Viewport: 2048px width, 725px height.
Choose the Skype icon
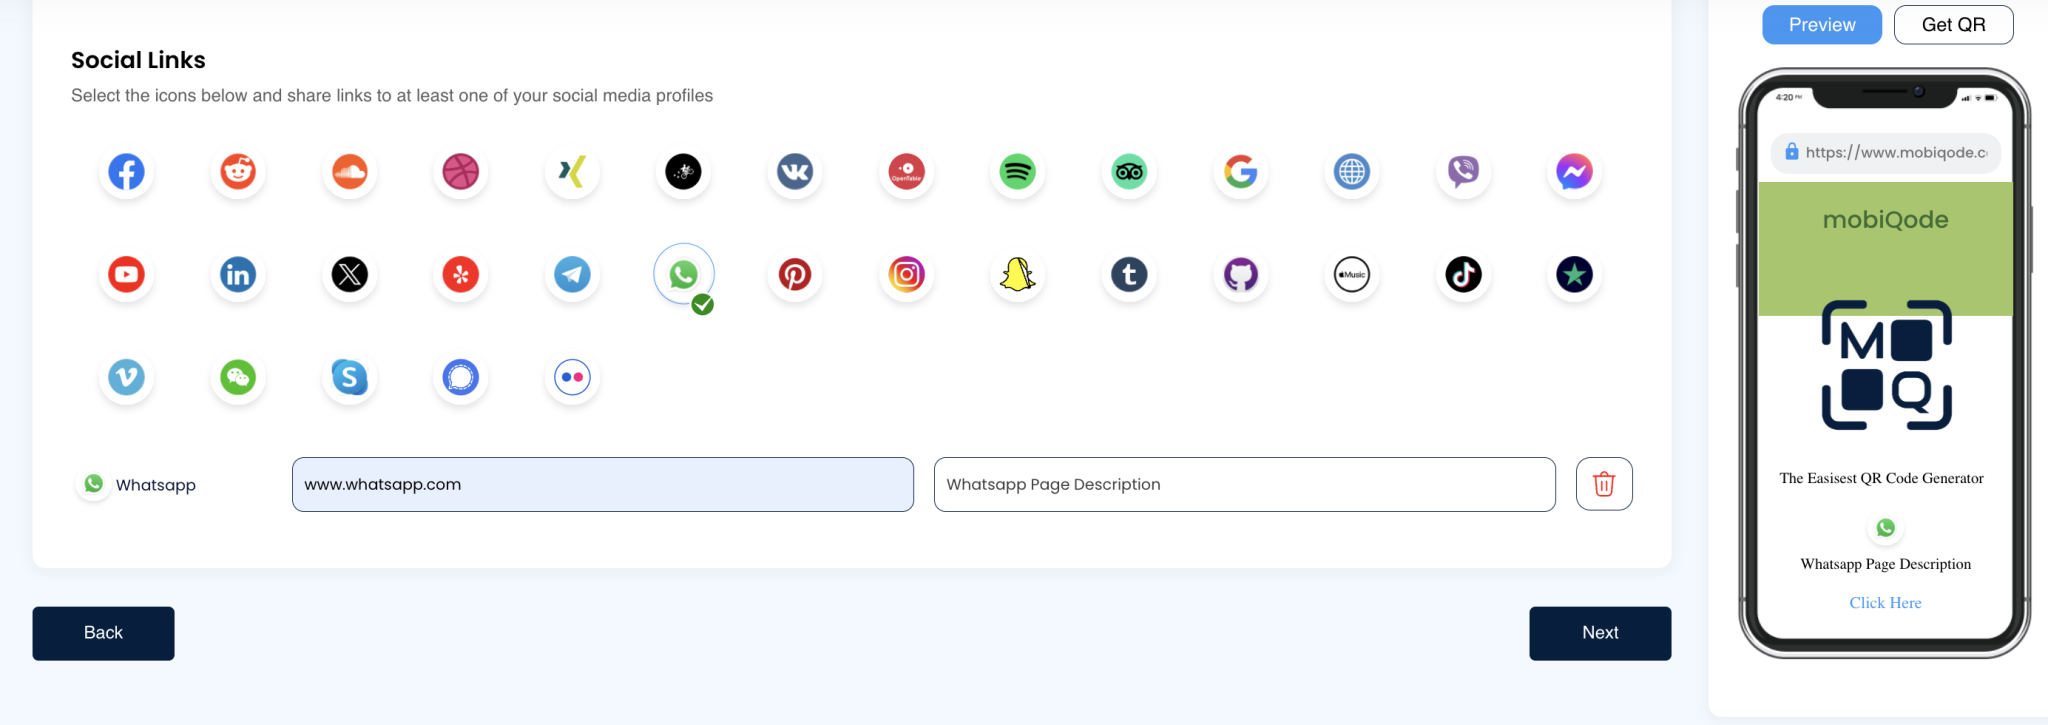(349, 378)
